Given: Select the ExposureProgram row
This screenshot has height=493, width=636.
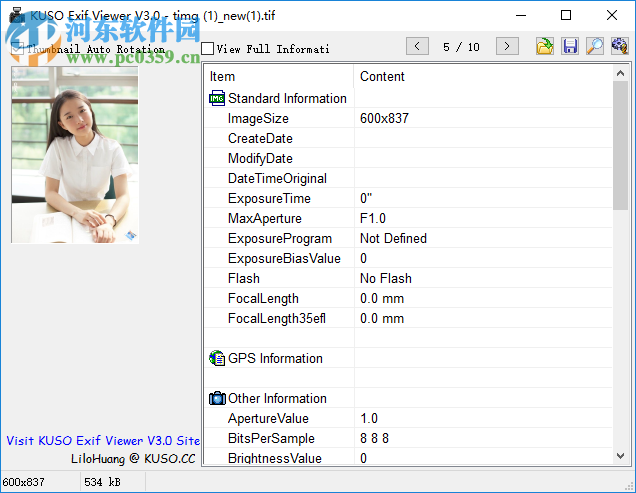Looking at the screenshot, I should pyautogui.click(x=408, y=238).
